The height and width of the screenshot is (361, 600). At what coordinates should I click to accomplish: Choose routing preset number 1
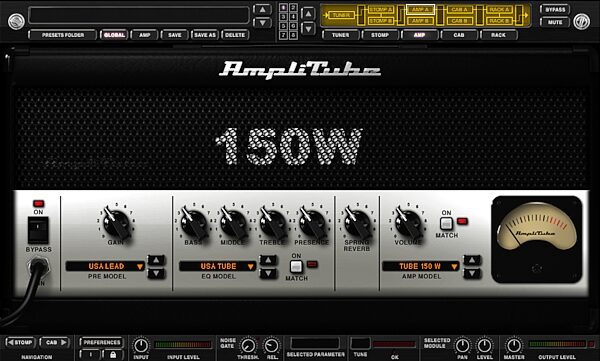[283, 8]
